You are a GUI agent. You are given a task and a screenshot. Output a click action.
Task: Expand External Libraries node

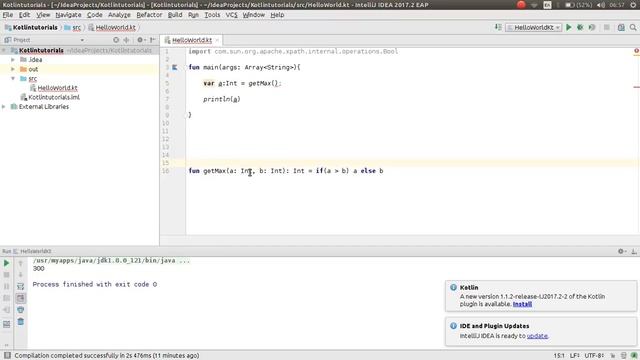tap(4, 107)
